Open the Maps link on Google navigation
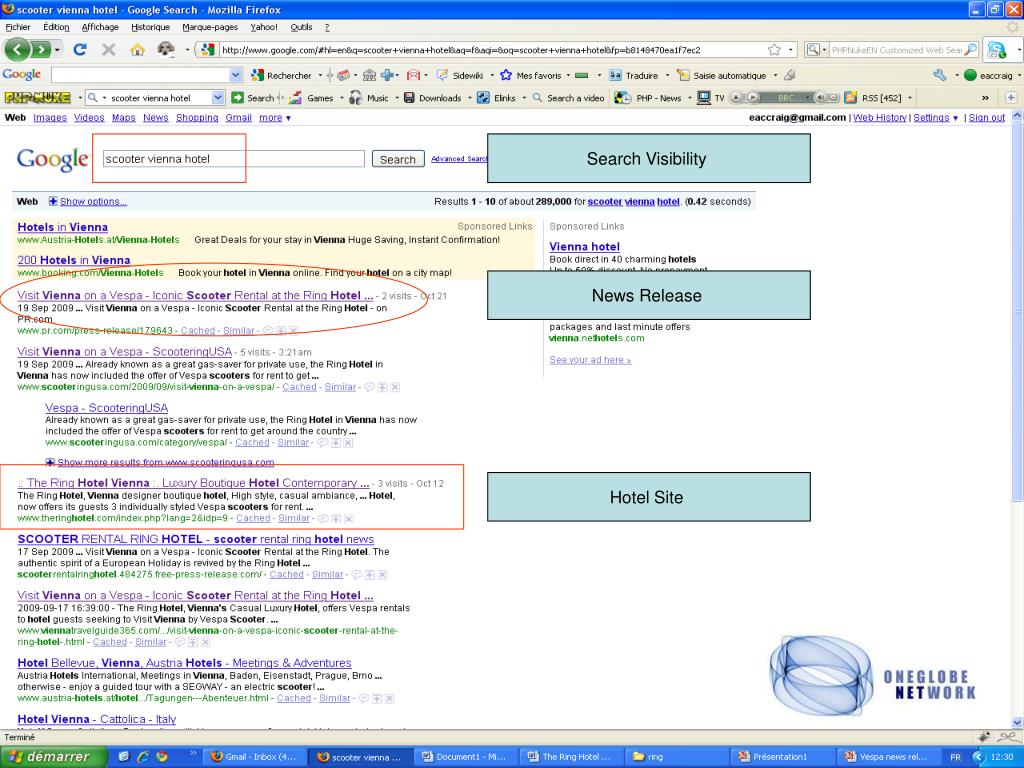This screenshot has height=768, width=1024. pos(123,118)
